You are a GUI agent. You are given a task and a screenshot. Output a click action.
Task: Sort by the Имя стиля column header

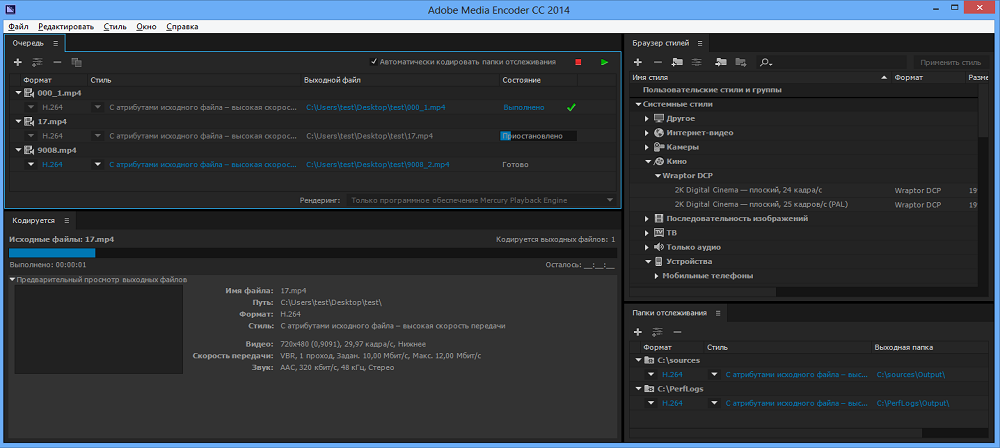pos(760,78)
